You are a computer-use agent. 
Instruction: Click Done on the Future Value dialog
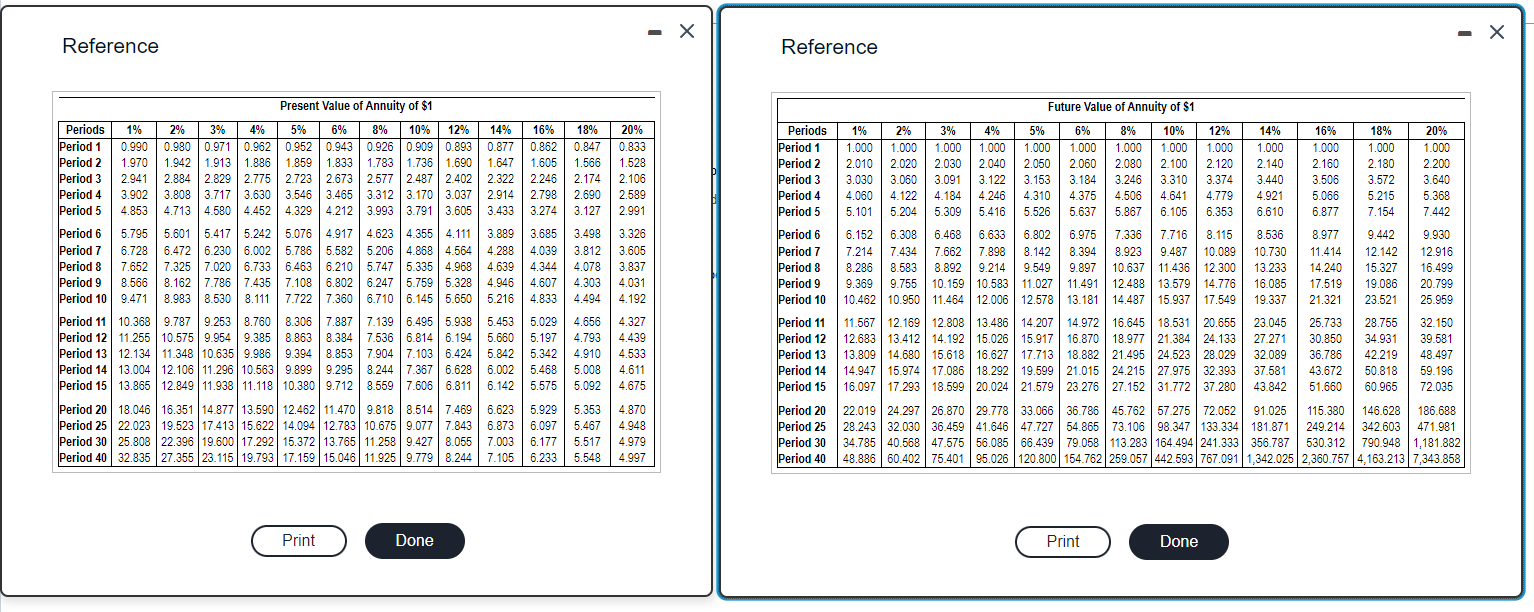[x=1178, y=542]
